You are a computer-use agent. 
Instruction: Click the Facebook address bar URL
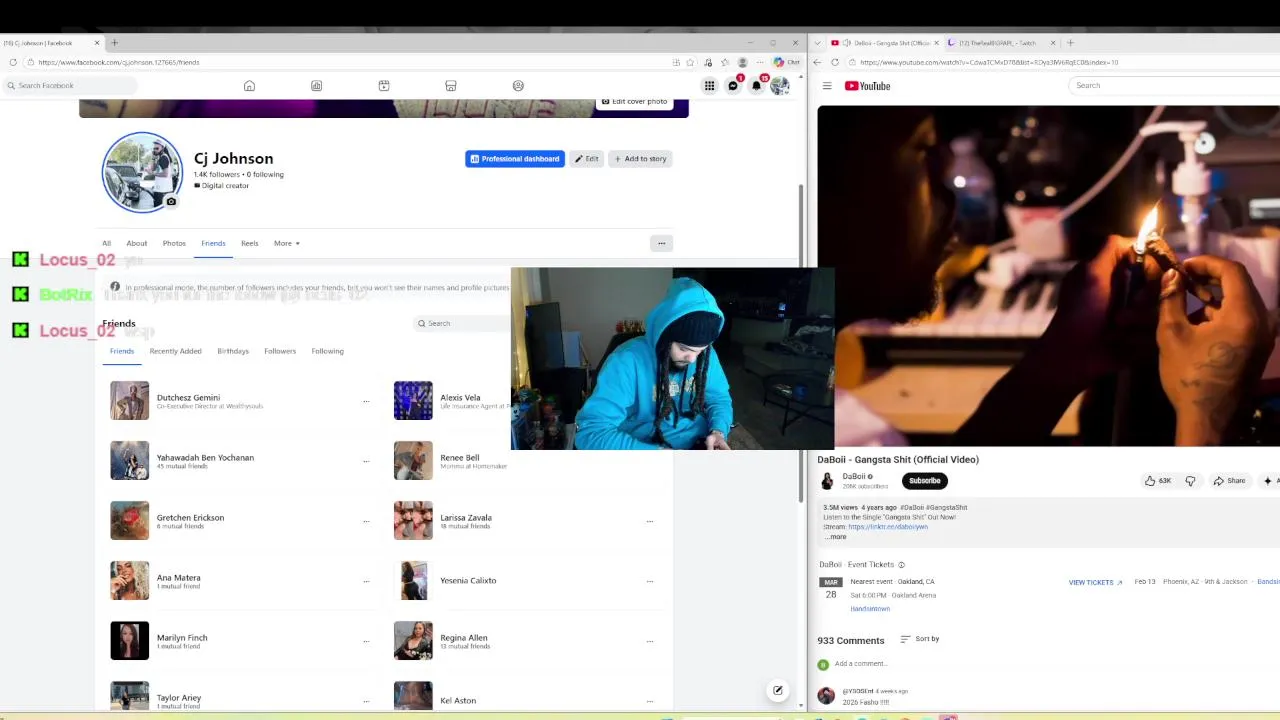click(x=119, y=62)
